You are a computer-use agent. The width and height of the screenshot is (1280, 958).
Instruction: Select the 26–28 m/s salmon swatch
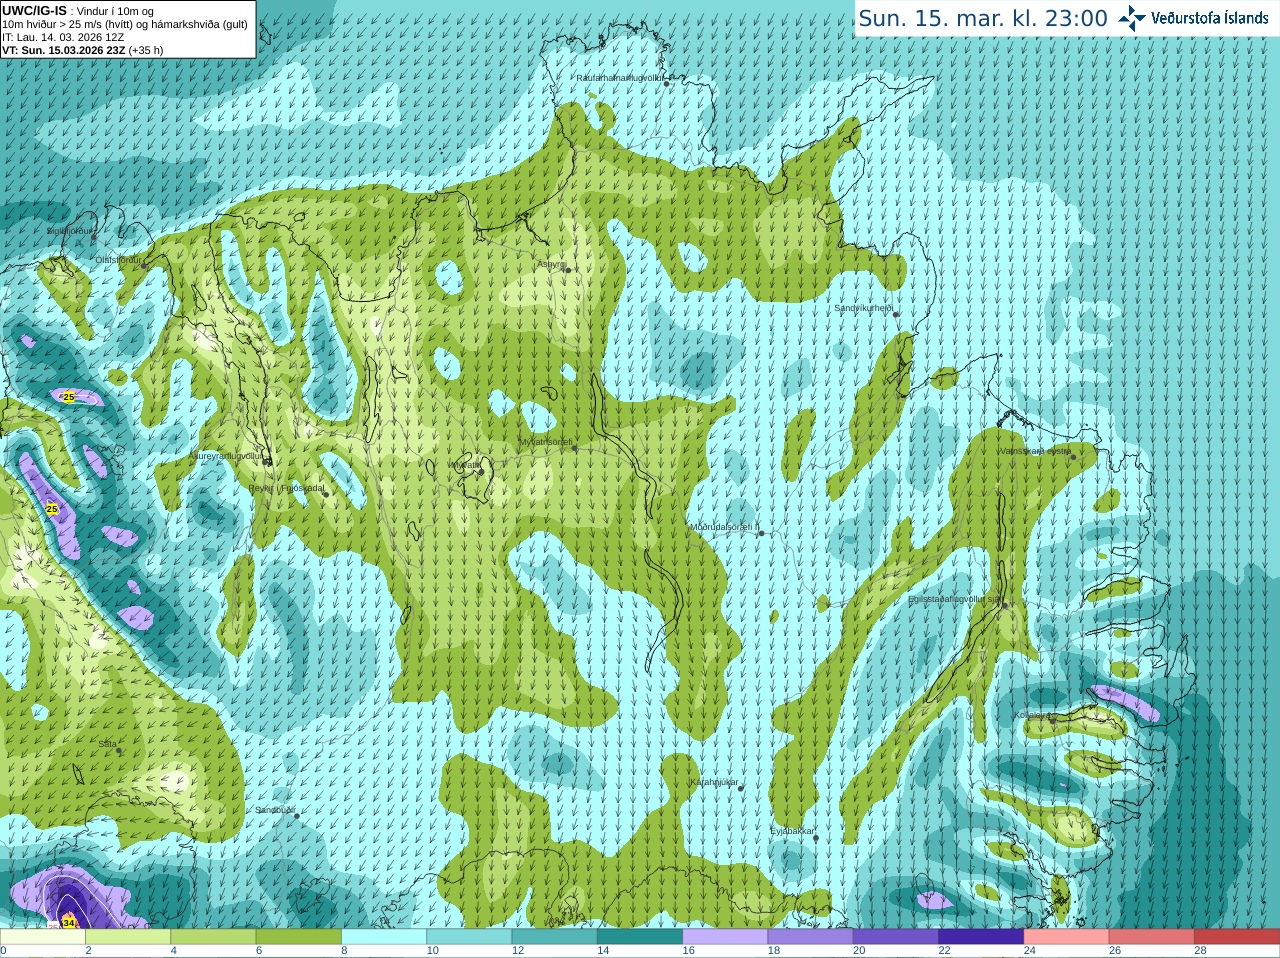click(1152, 937)
